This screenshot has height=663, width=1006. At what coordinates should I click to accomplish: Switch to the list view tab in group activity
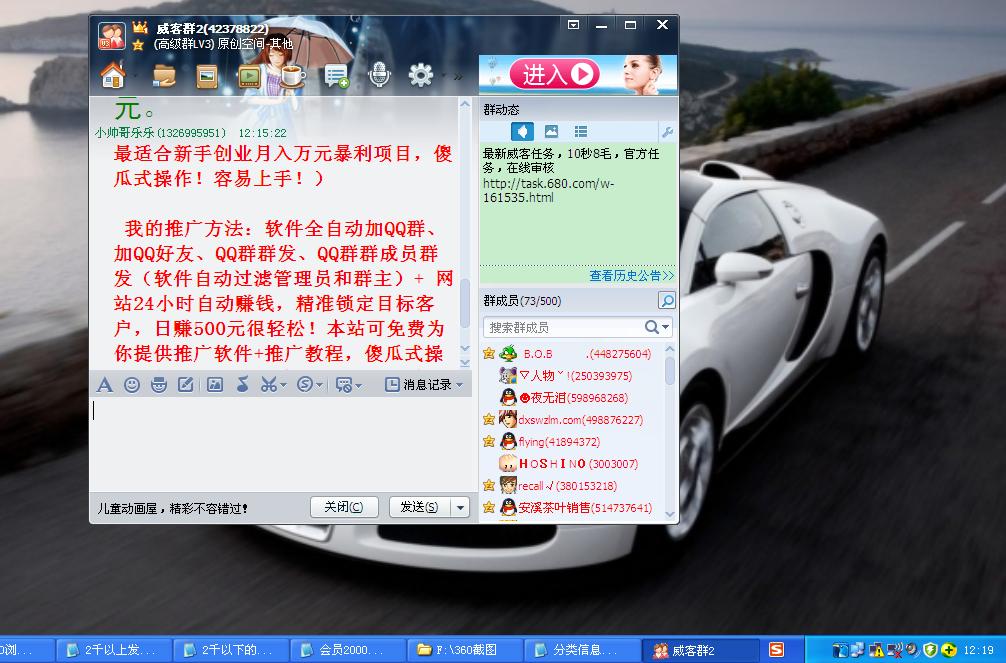point(580,132)
